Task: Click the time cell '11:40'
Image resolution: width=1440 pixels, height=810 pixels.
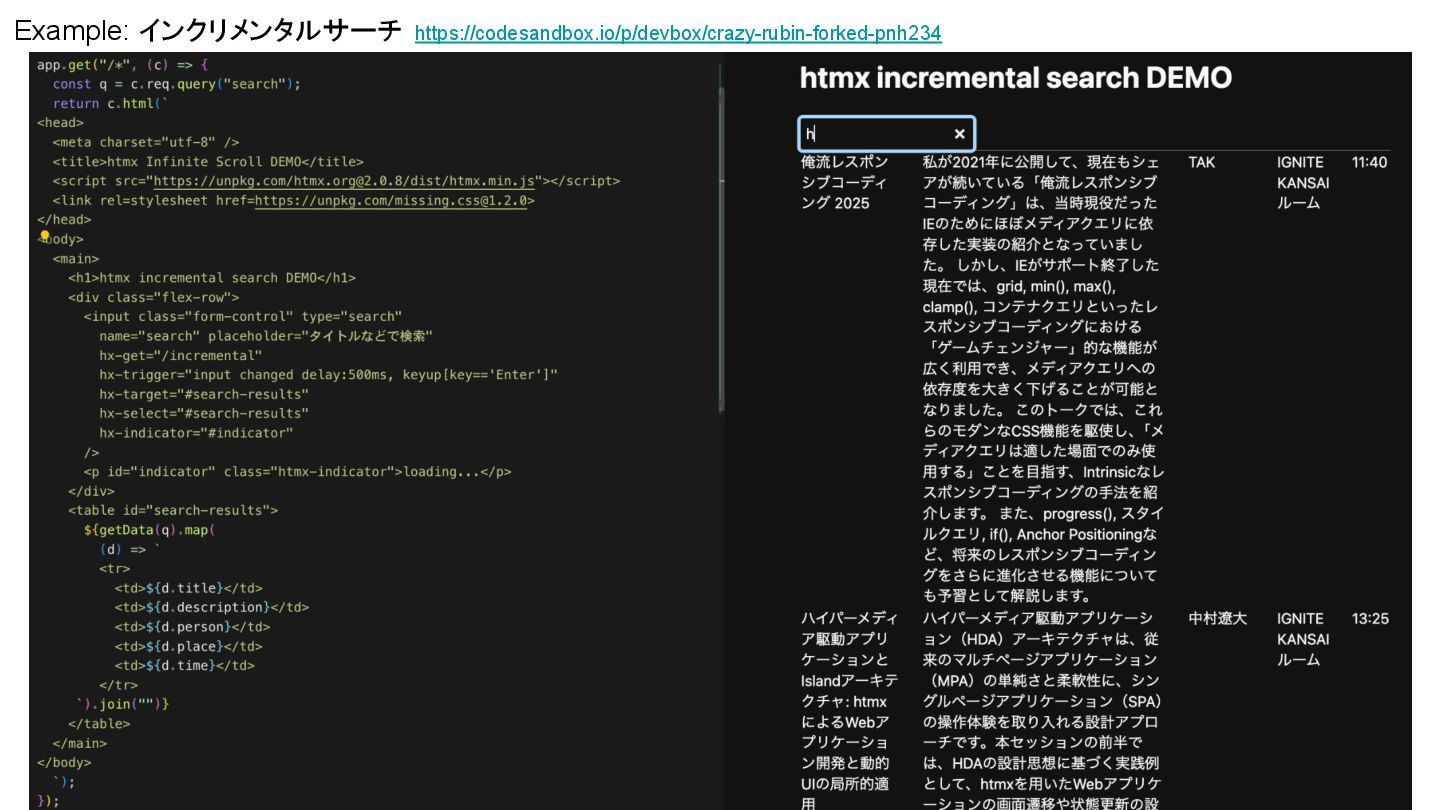Action: point(1369,162)
